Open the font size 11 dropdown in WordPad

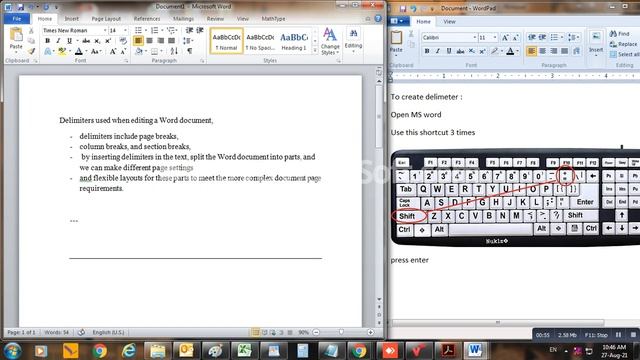tap(495, 38)
